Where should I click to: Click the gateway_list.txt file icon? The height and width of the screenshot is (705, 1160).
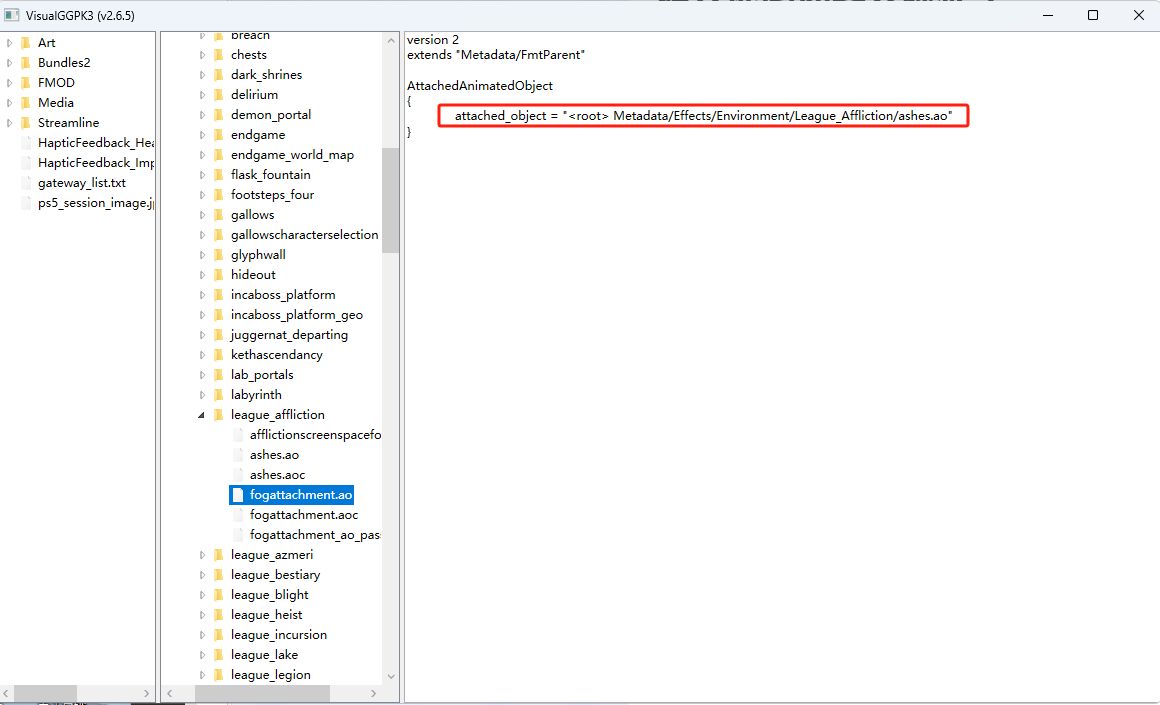(x=27, y=183)
